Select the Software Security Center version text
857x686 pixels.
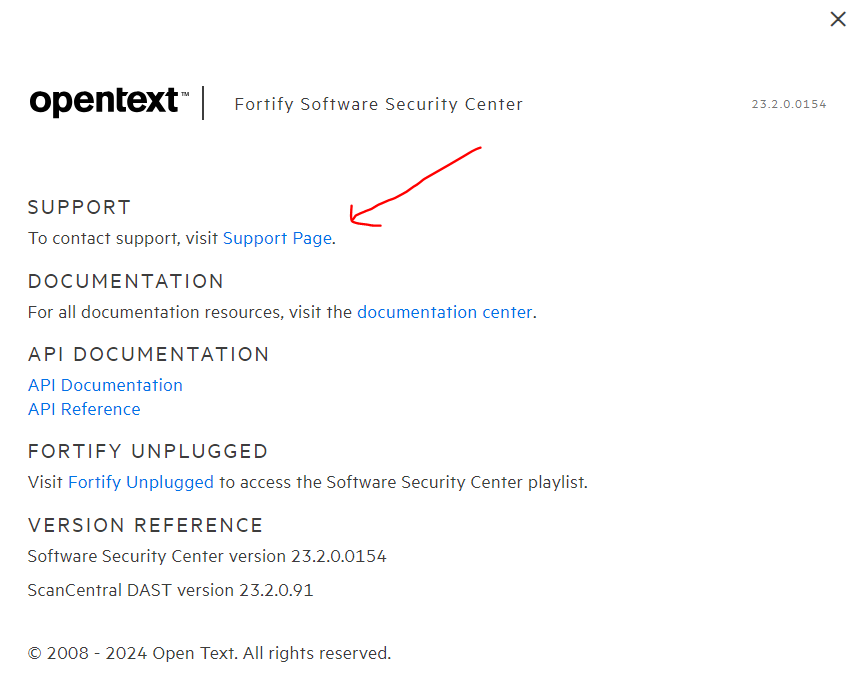pos(207,556)
